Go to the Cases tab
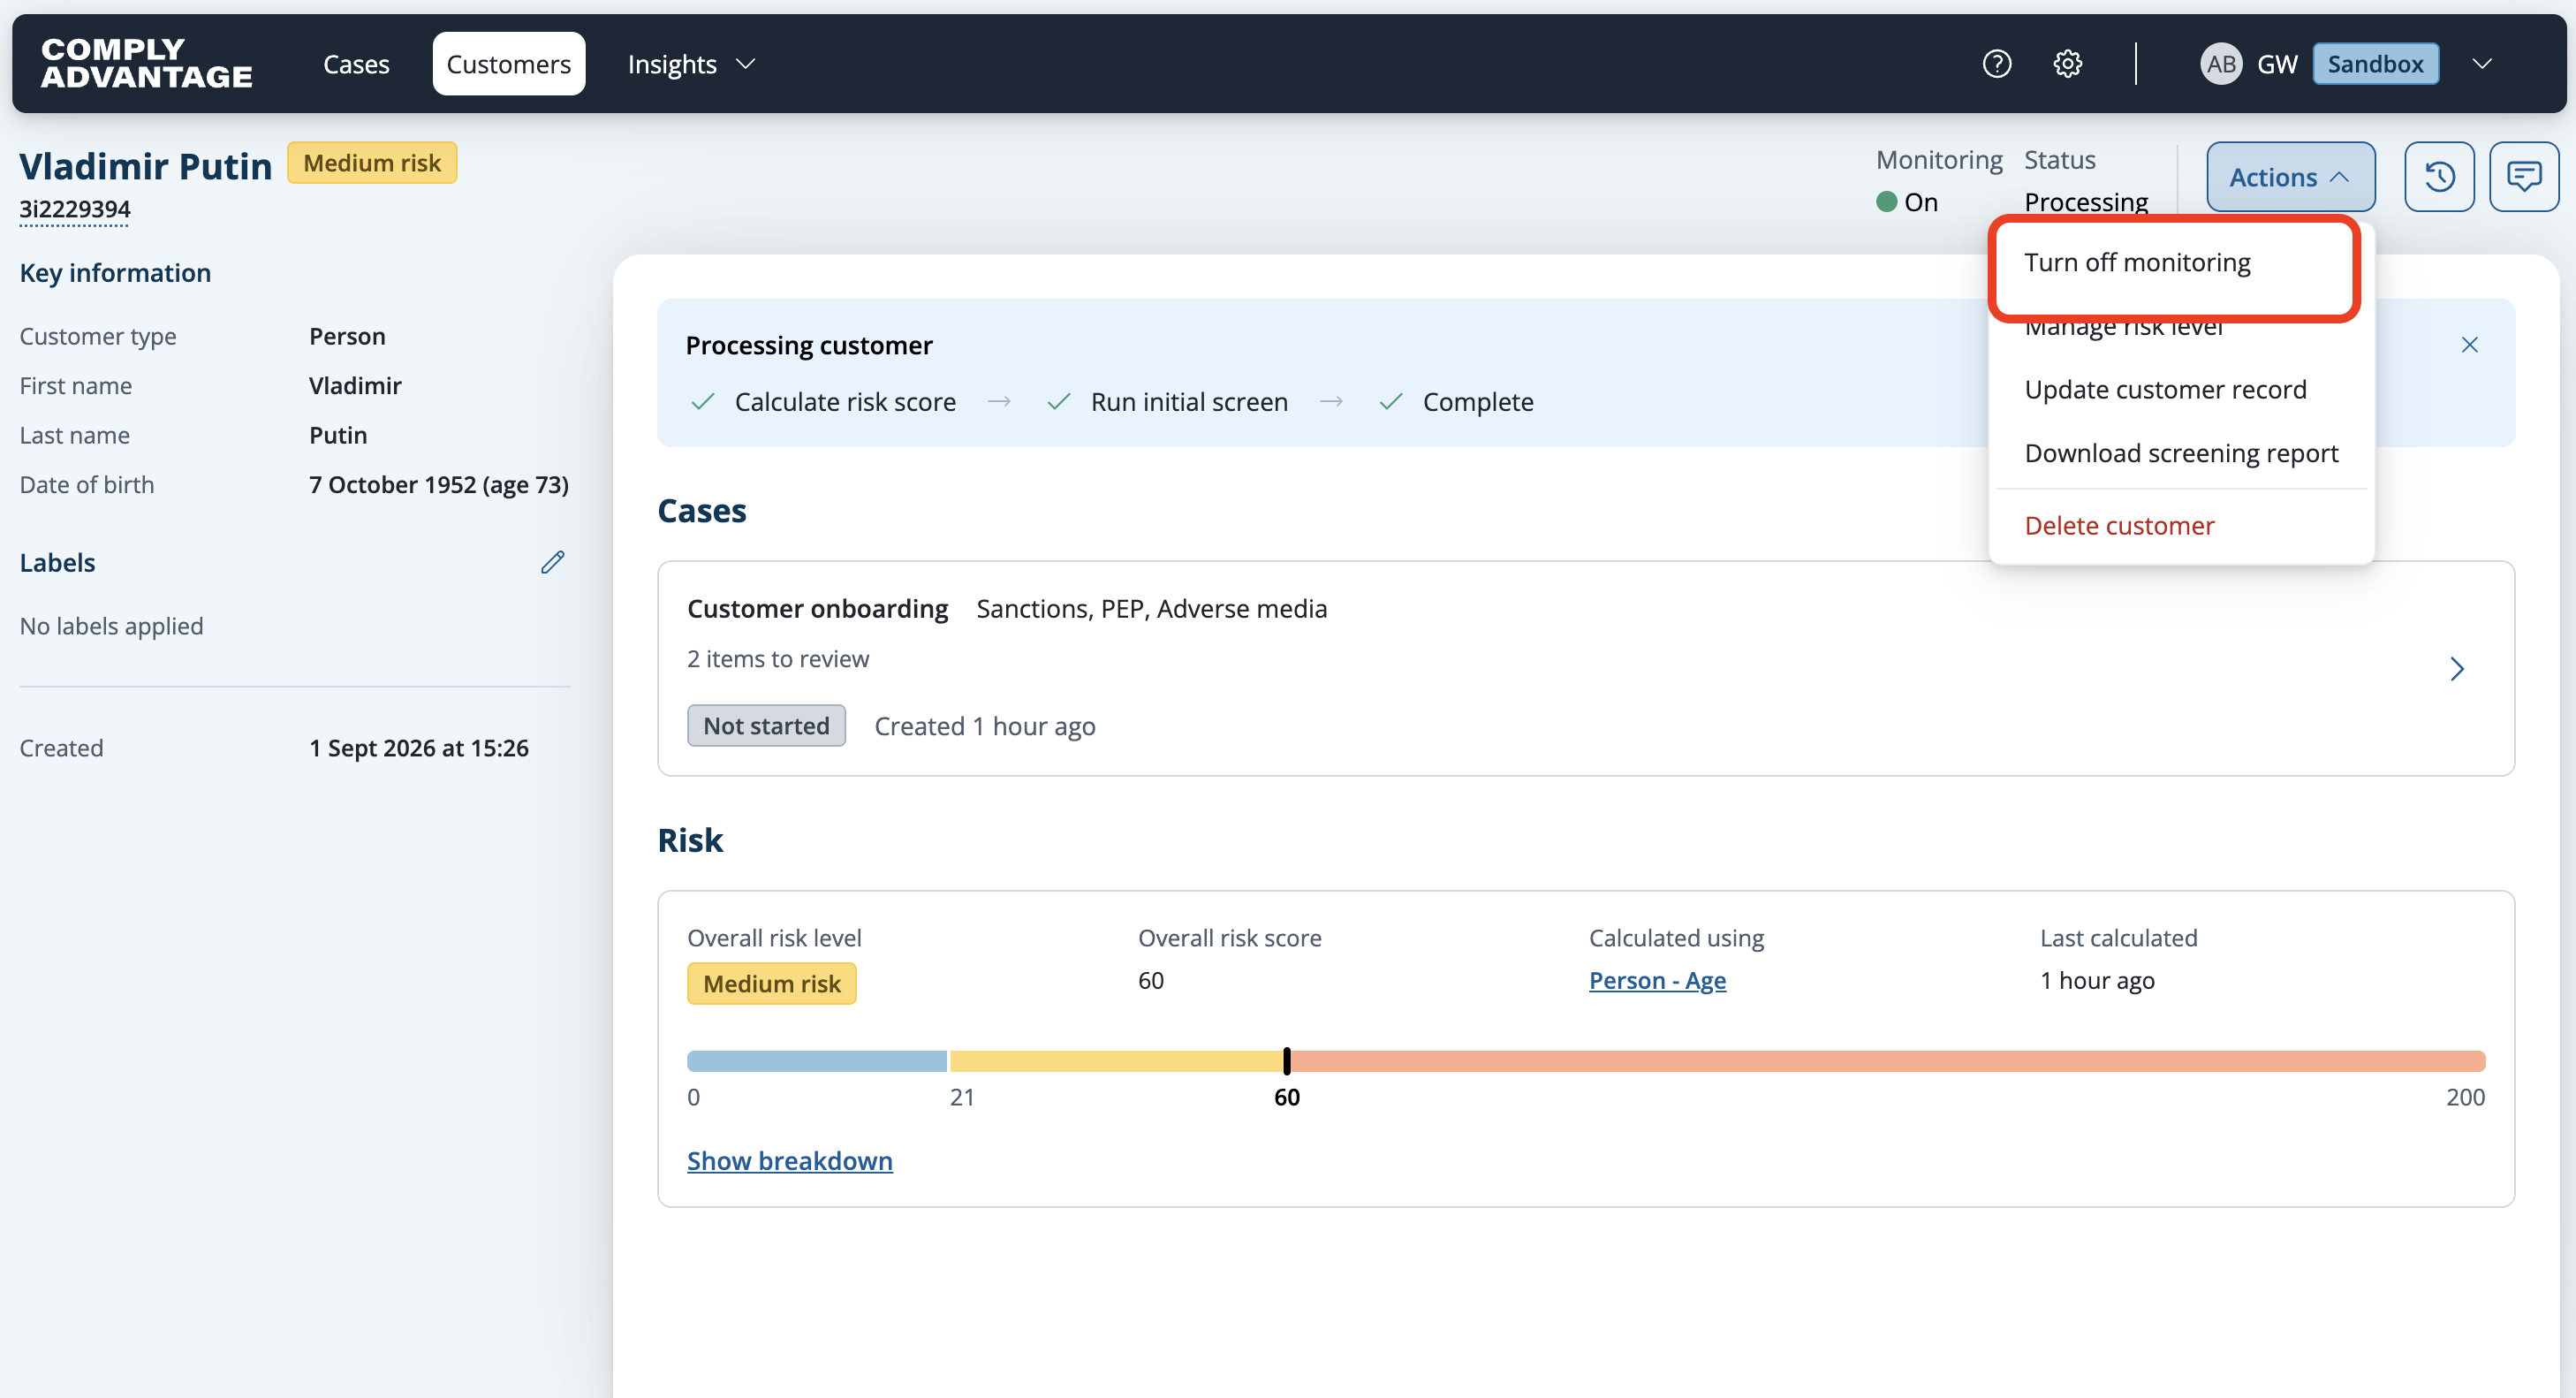This screenshot has height=1398, width=2576. (356, 64)
